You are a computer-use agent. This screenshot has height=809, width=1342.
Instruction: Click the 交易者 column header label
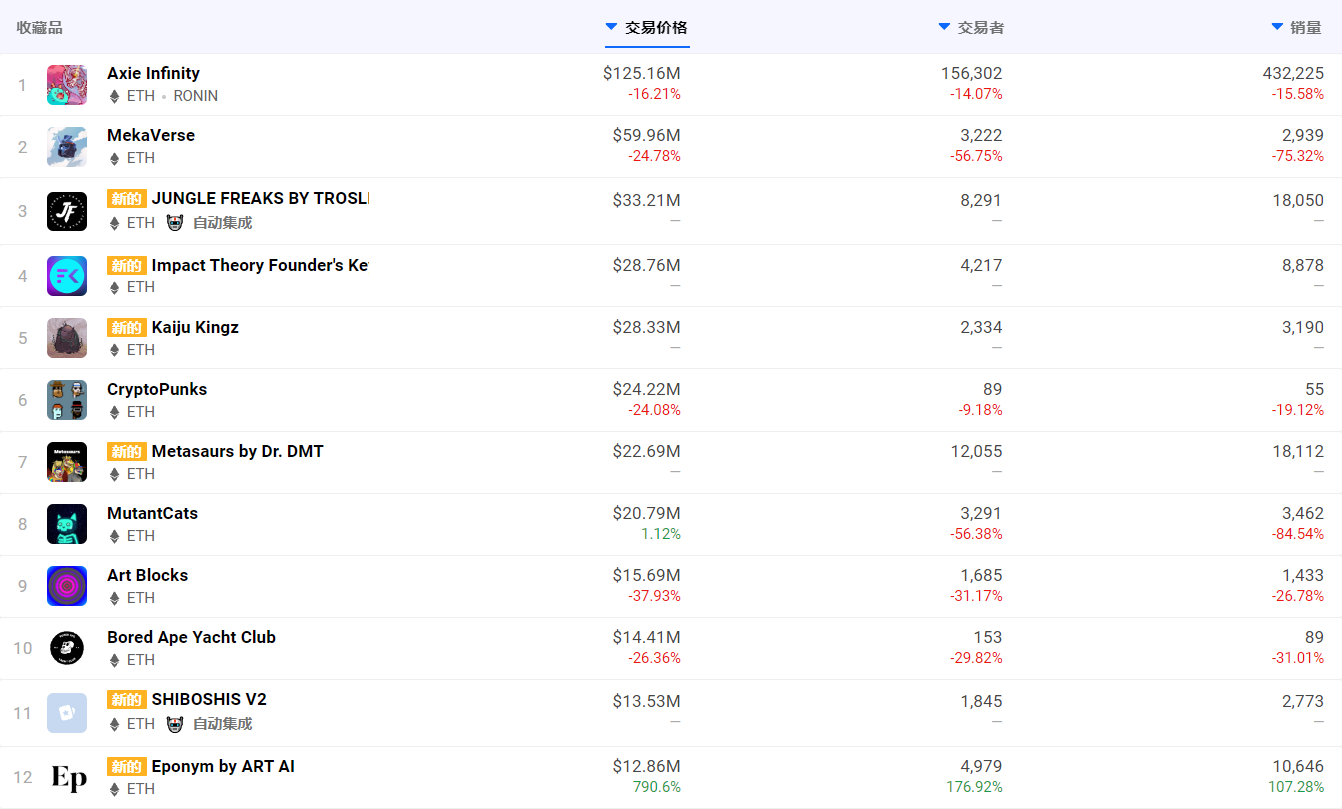coord(981,28)
